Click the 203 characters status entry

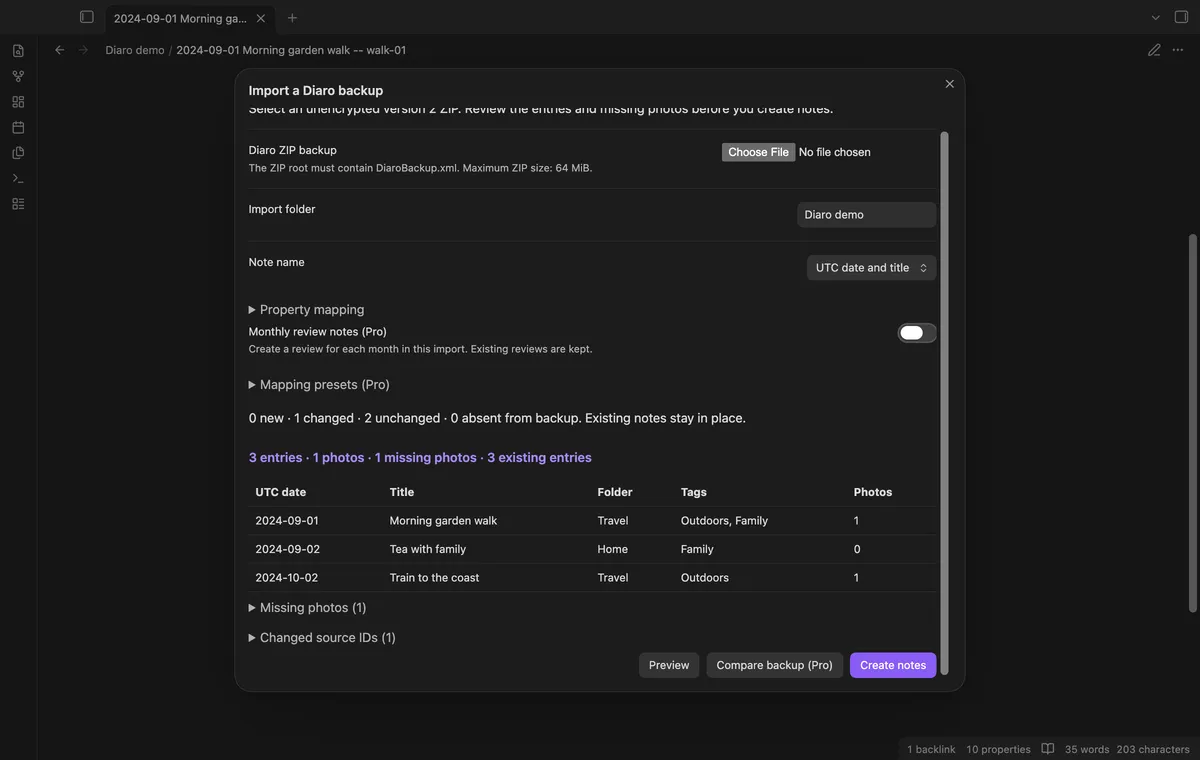[1153, 749]
